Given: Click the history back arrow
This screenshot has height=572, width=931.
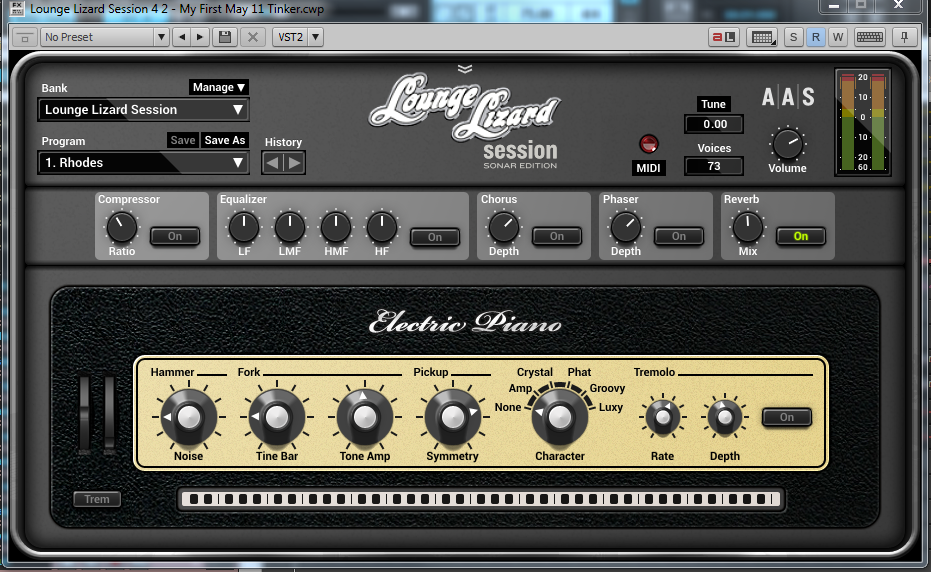Looking at the screenshot, I should 273,162.
